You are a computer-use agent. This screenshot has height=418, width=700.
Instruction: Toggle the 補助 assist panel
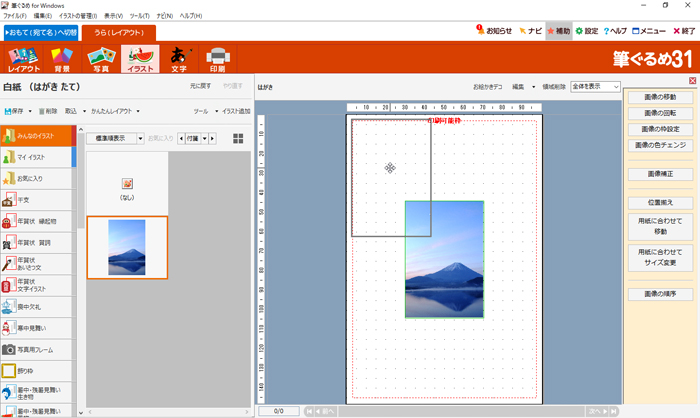(558, 31)
